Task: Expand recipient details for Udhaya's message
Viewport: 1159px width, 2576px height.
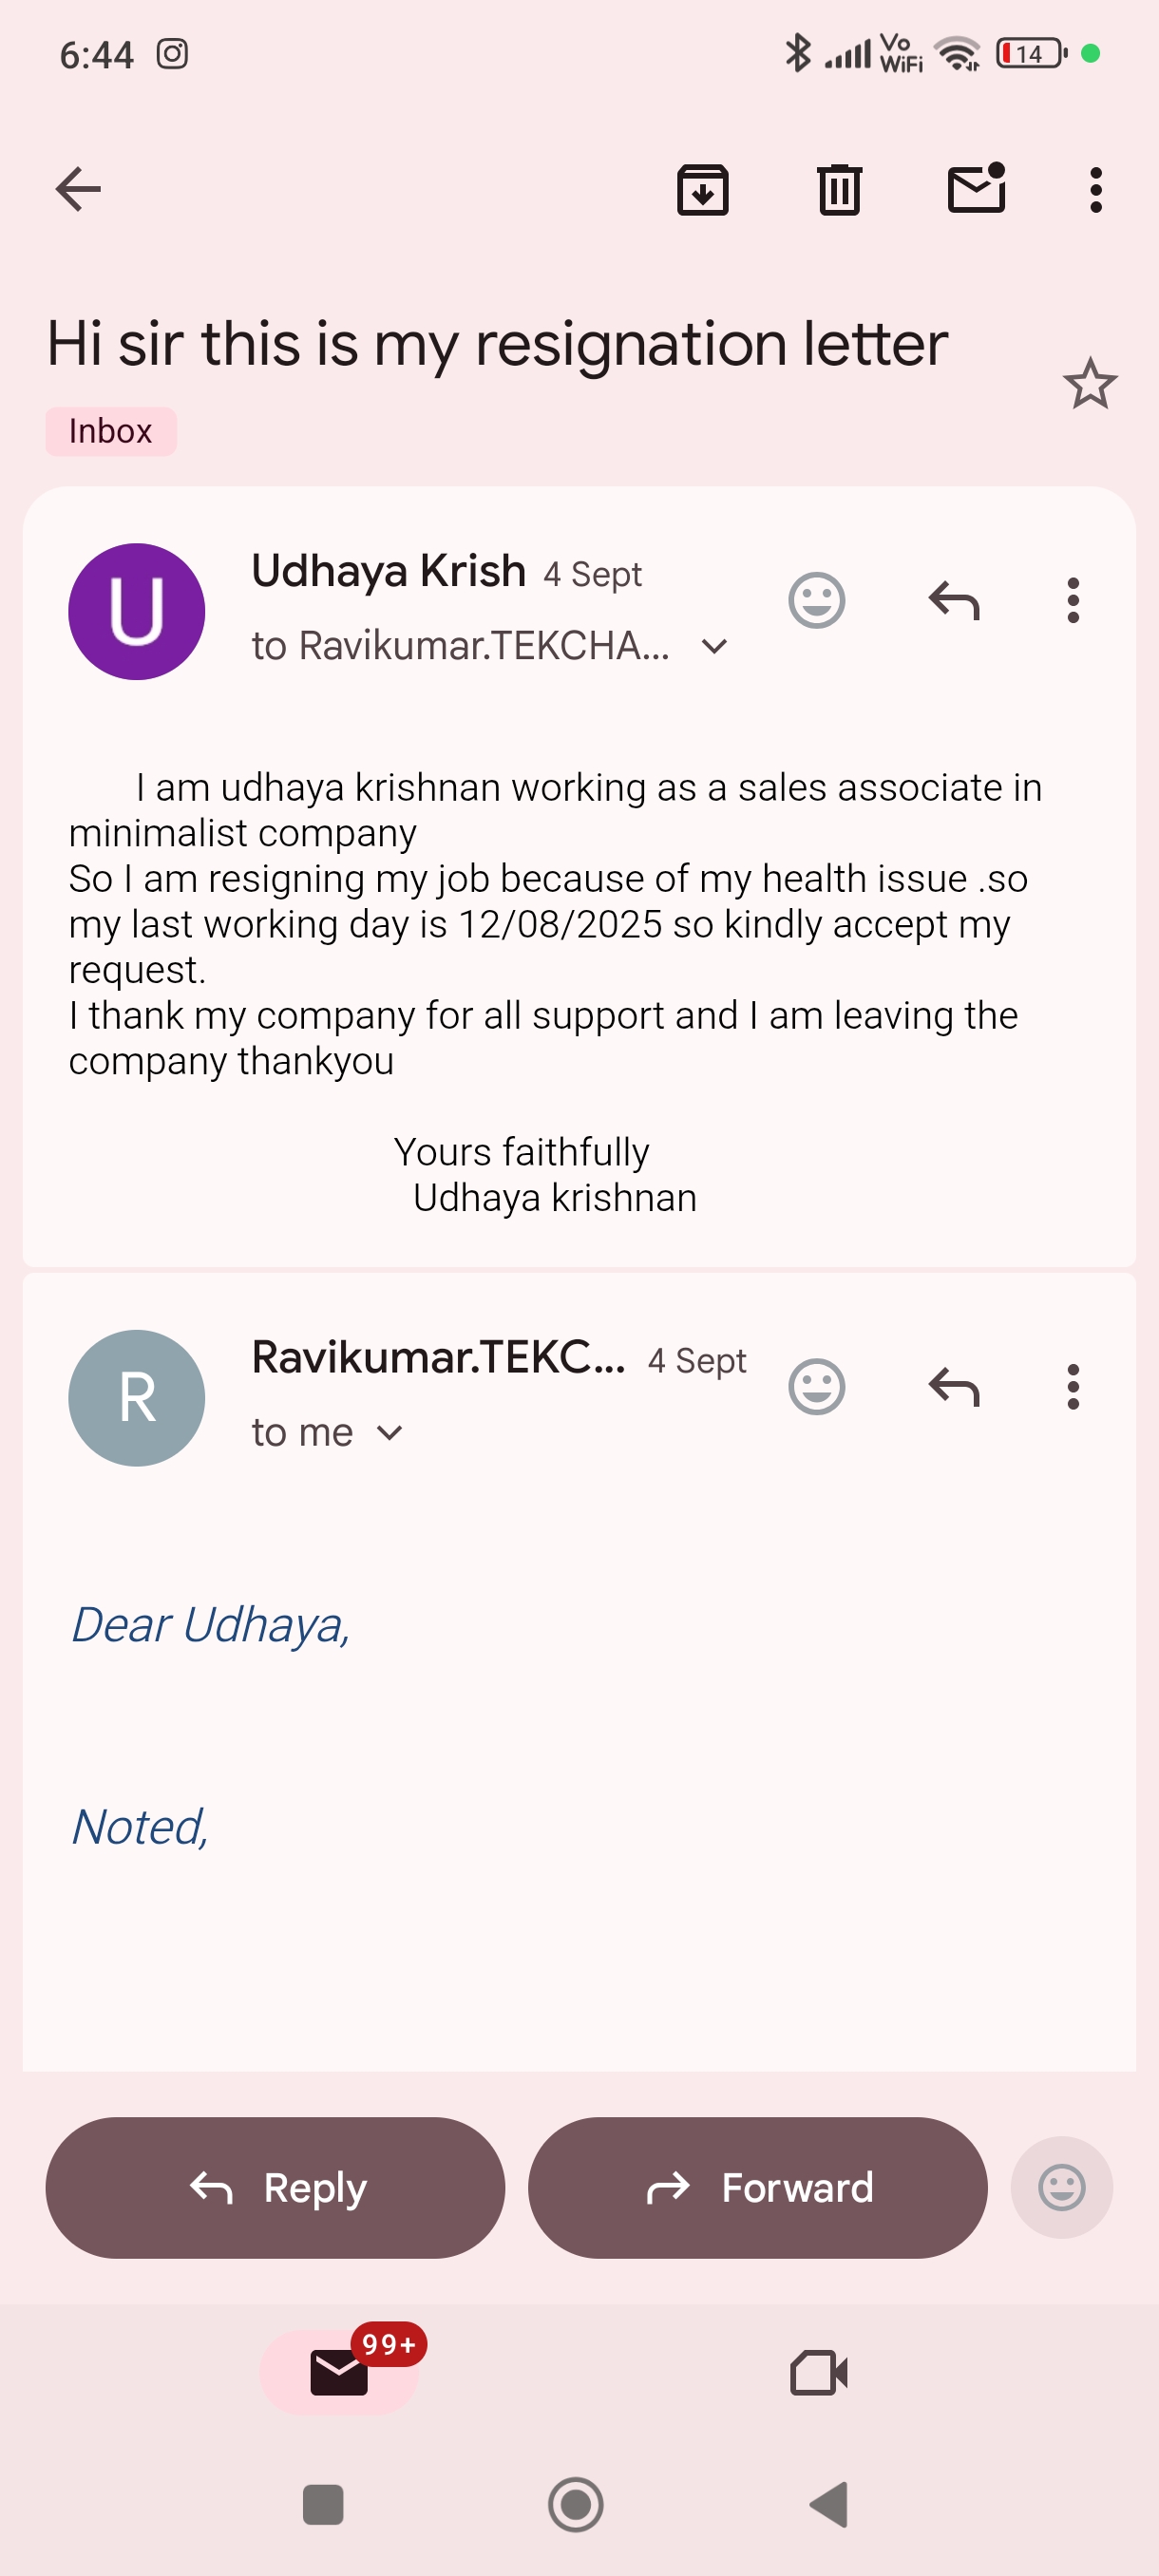Action: [715, 646]
